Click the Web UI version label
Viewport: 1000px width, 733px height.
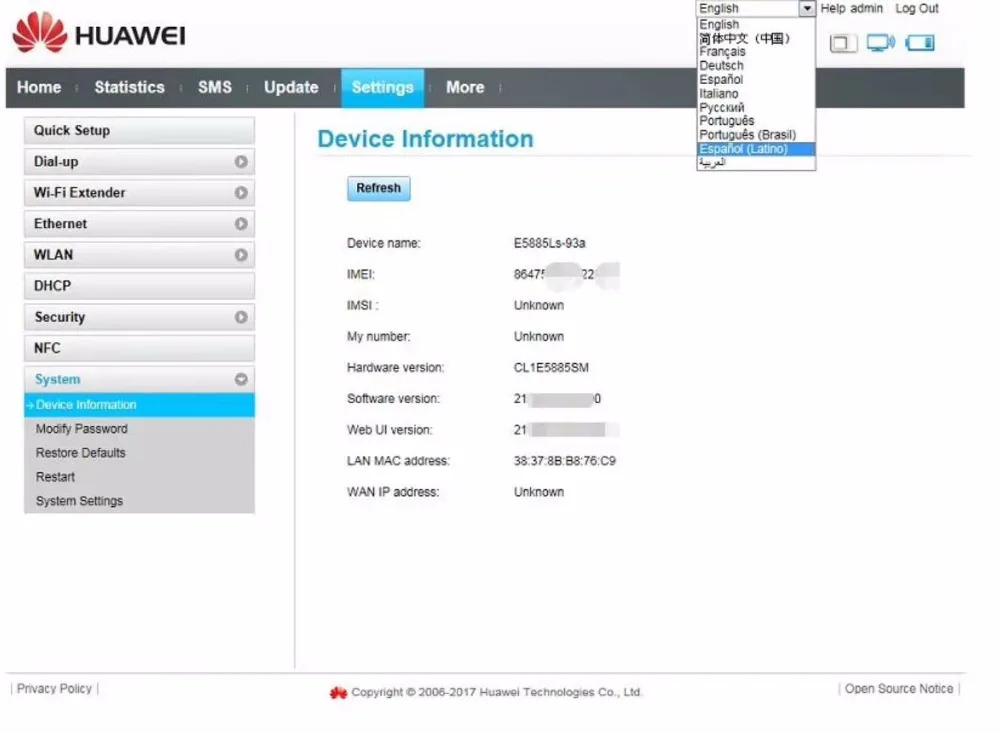click(x=389, y=430)
